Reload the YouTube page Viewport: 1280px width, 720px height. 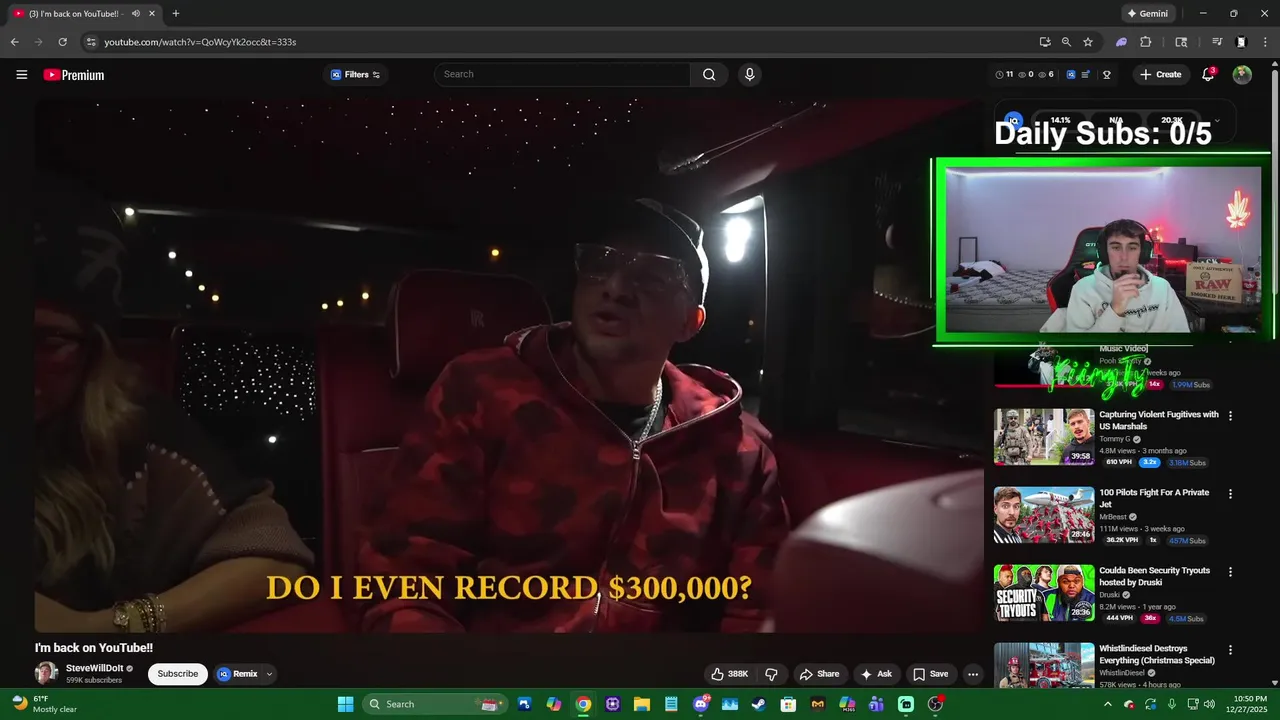tap(62, 42)
